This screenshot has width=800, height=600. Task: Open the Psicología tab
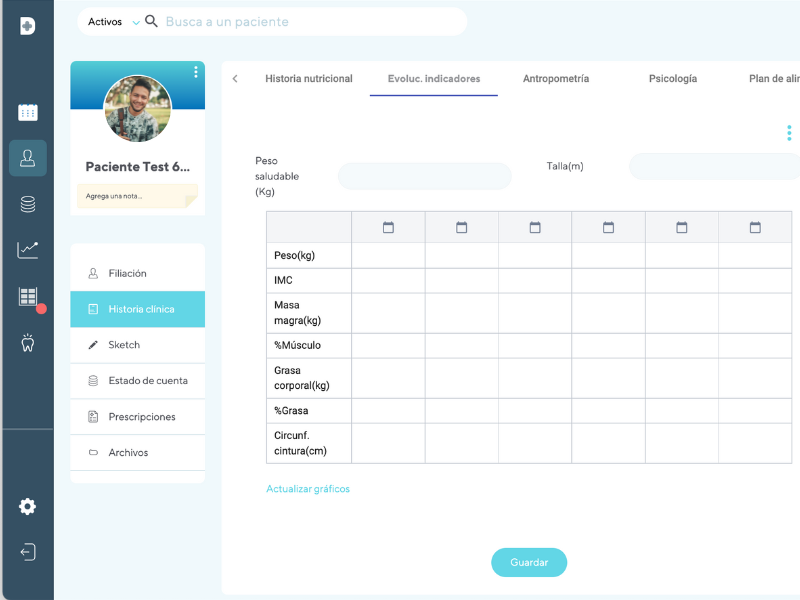[672, 77]
